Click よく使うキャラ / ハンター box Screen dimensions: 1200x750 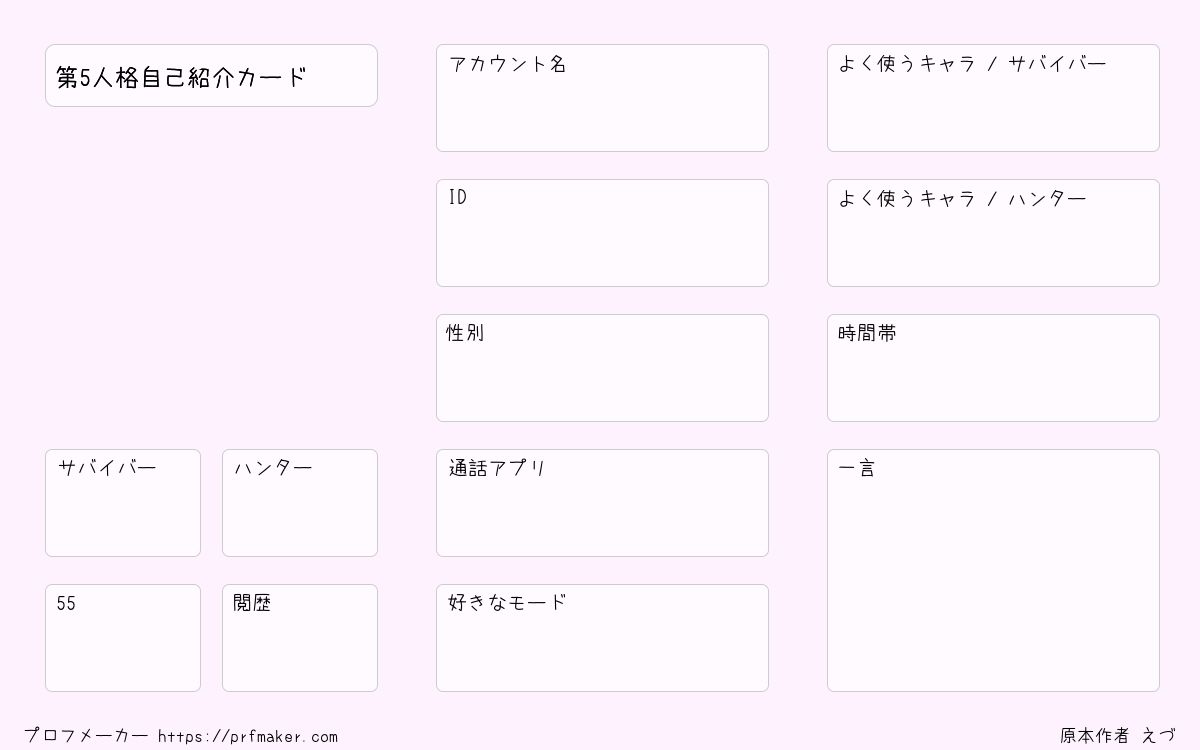(993, 233)
